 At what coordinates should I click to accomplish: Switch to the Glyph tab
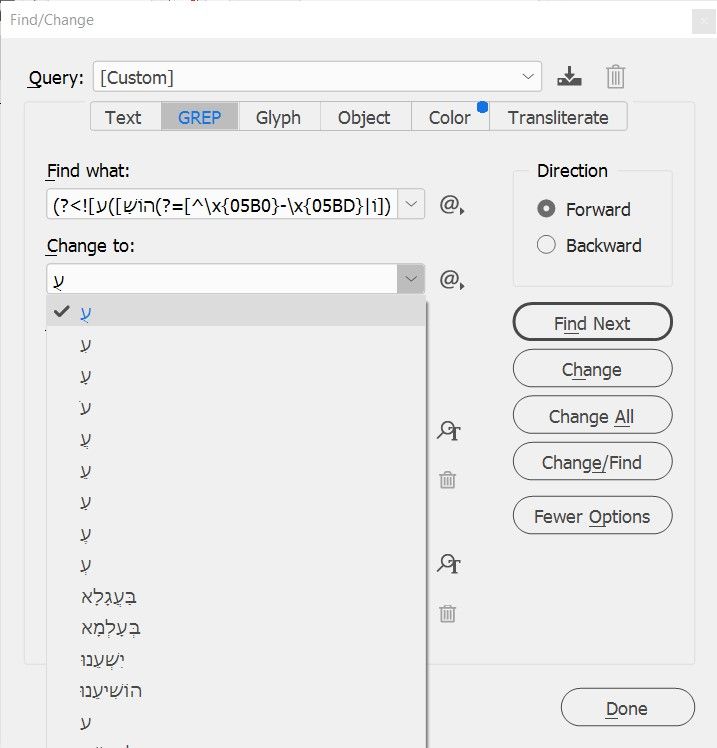tap(278, 117)
